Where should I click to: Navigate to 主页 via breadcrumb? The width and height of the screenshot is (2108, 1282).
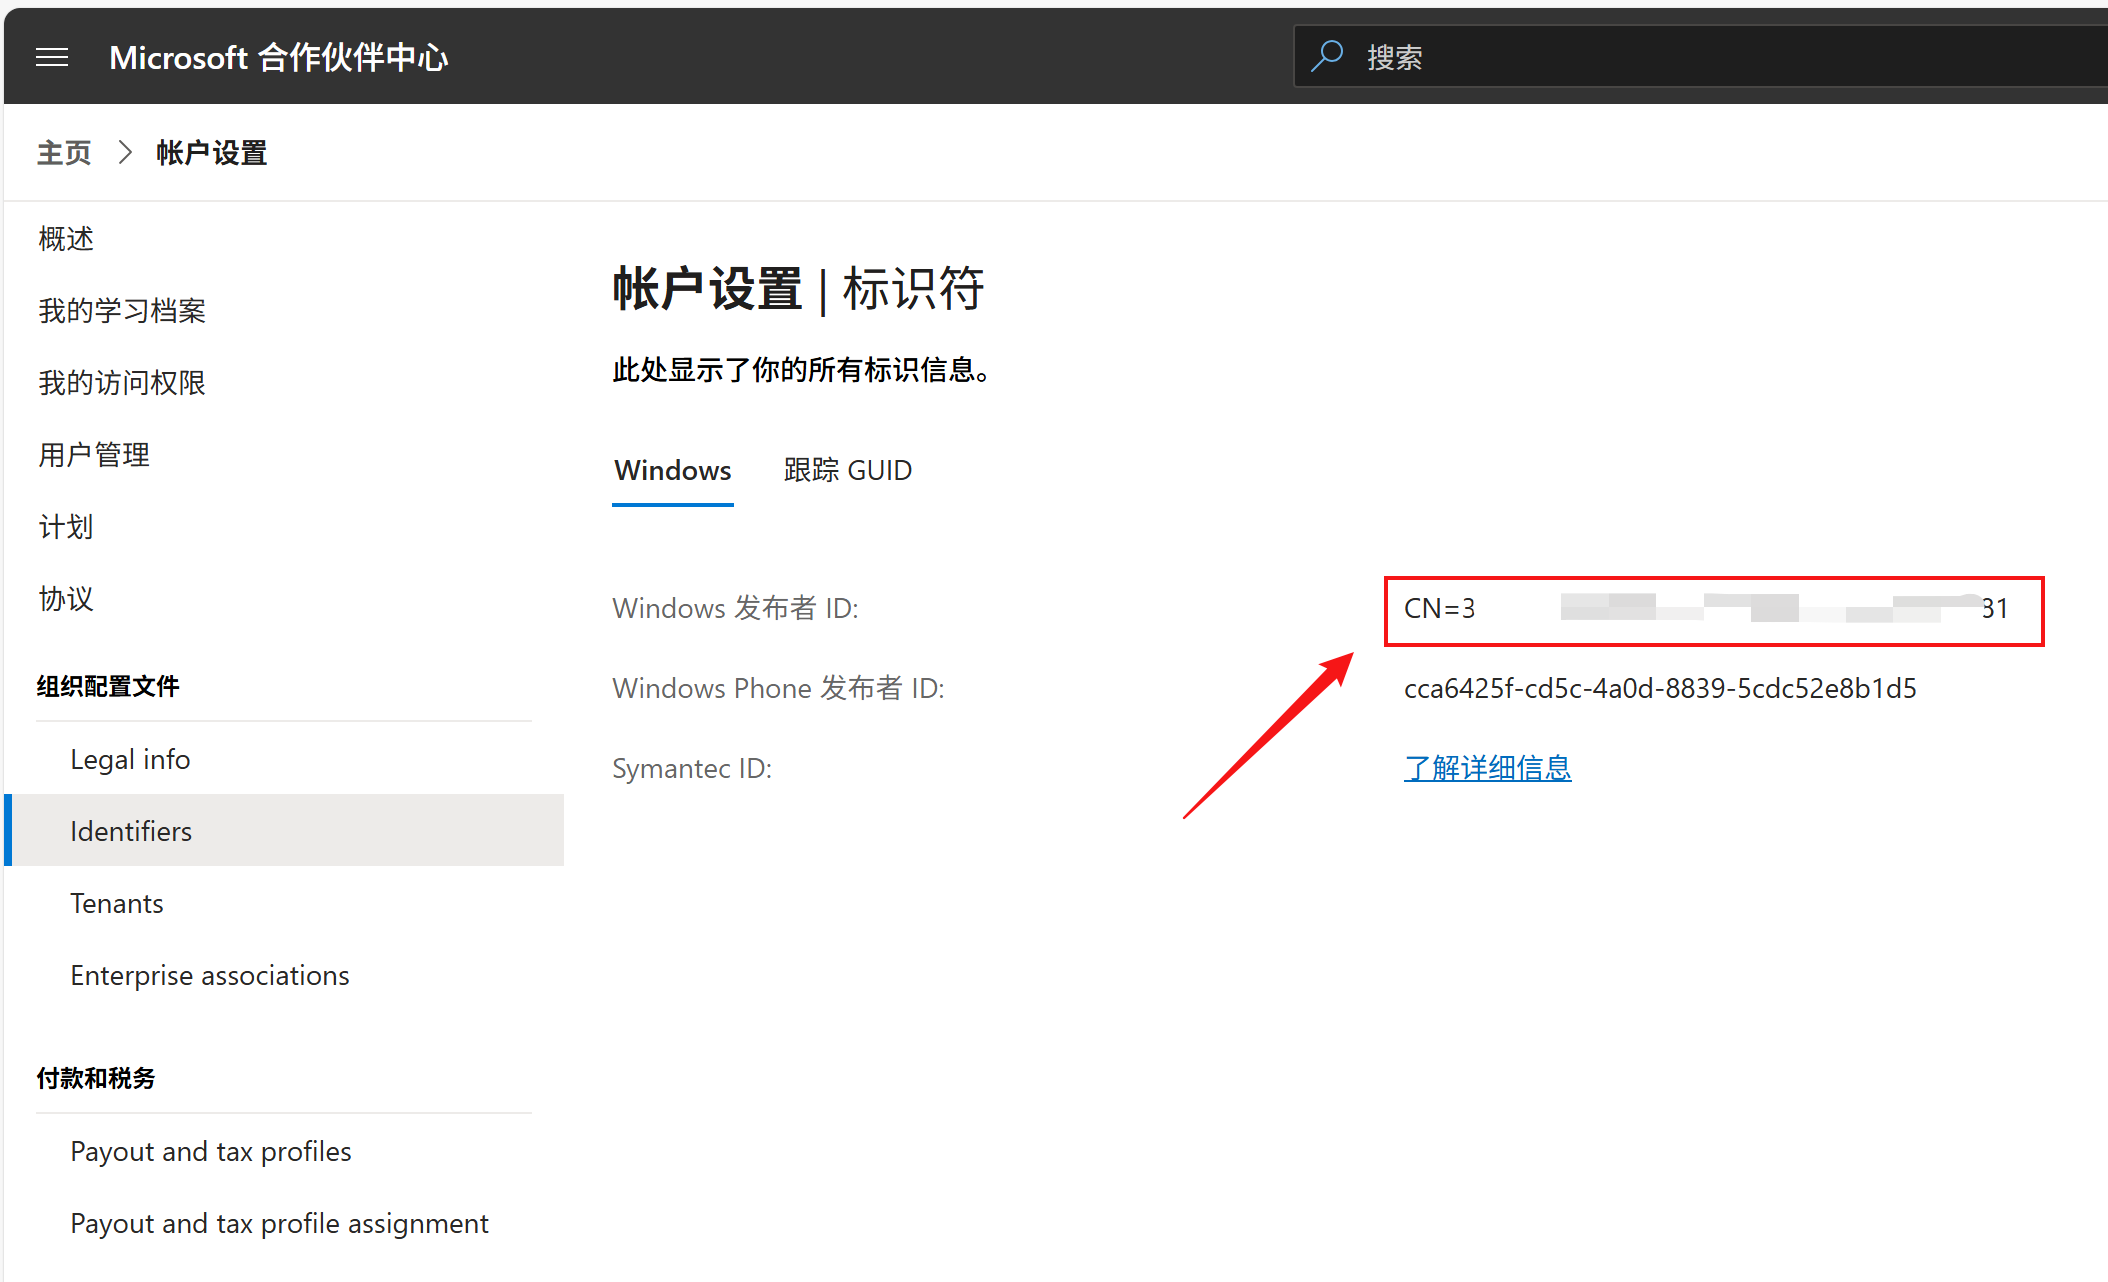(x=63, y=152)
